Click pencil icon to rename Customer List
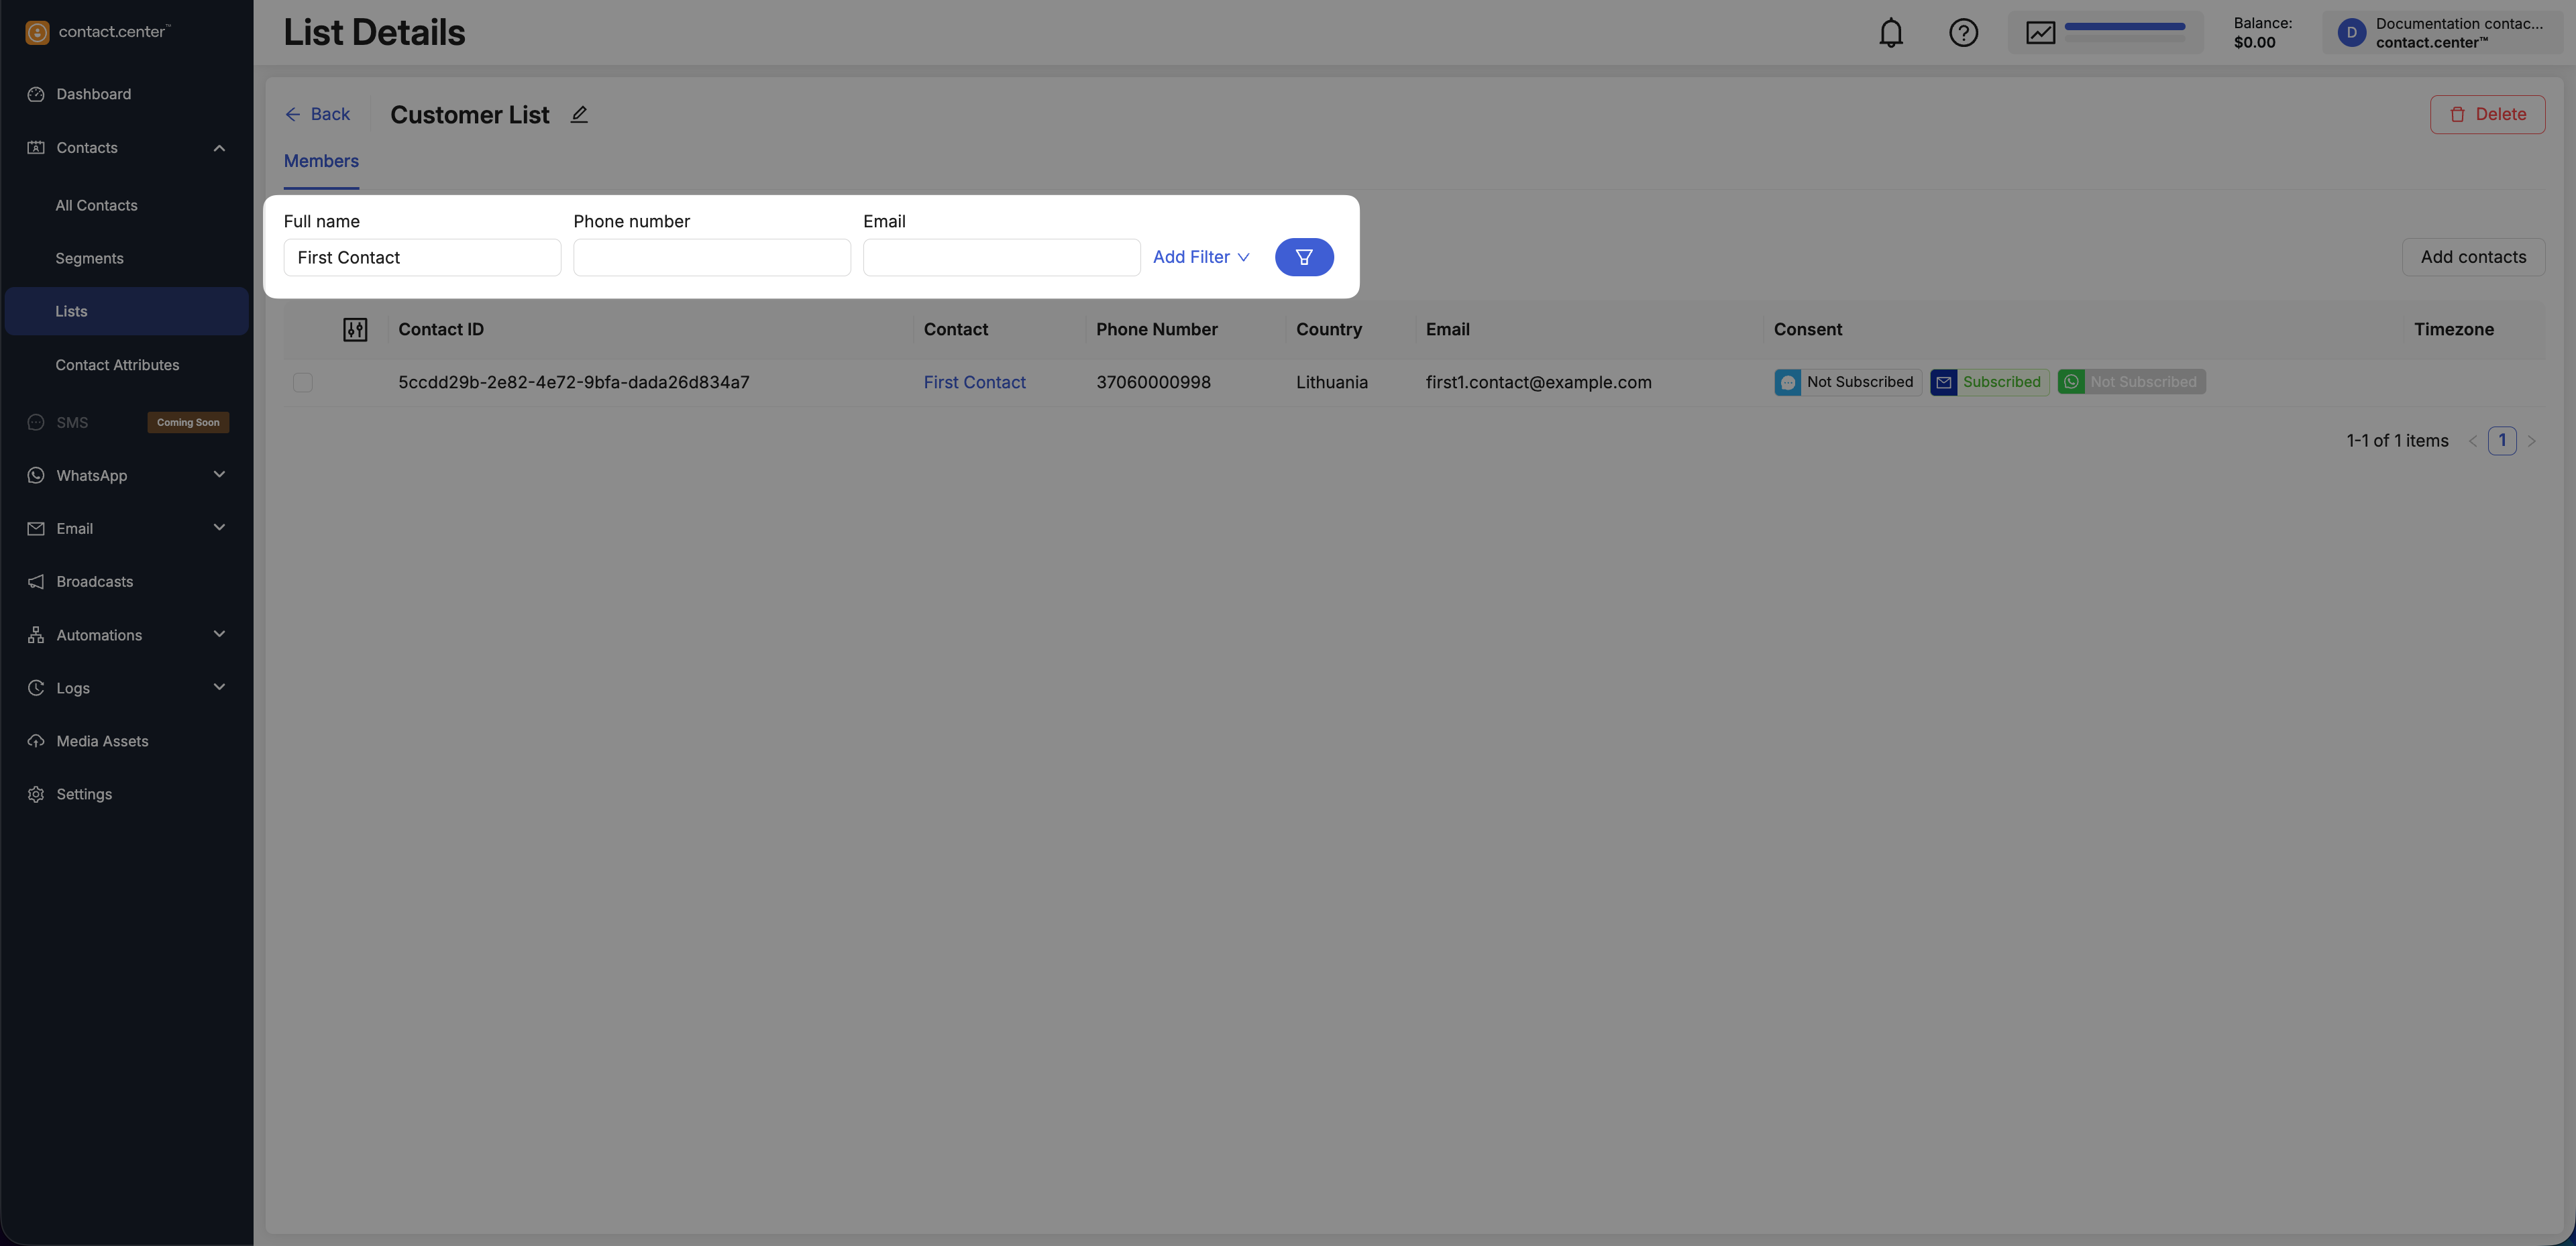Viewport: 2576px width, 1246px height. (x=579, y=114)
